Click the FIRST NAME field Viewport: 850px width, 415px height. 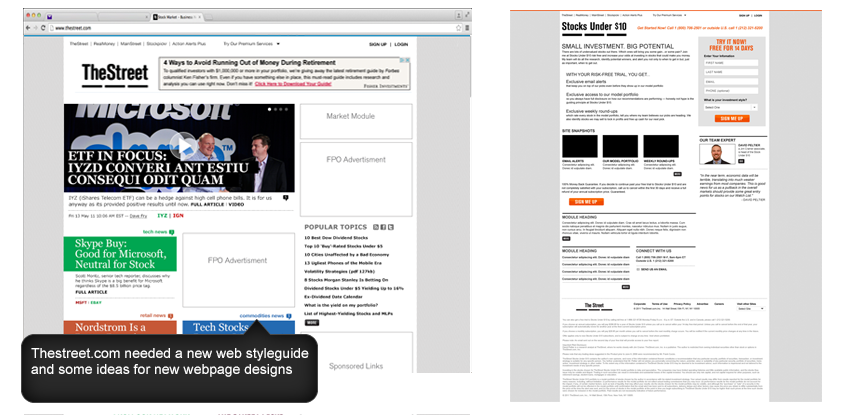tap(731, 63)
